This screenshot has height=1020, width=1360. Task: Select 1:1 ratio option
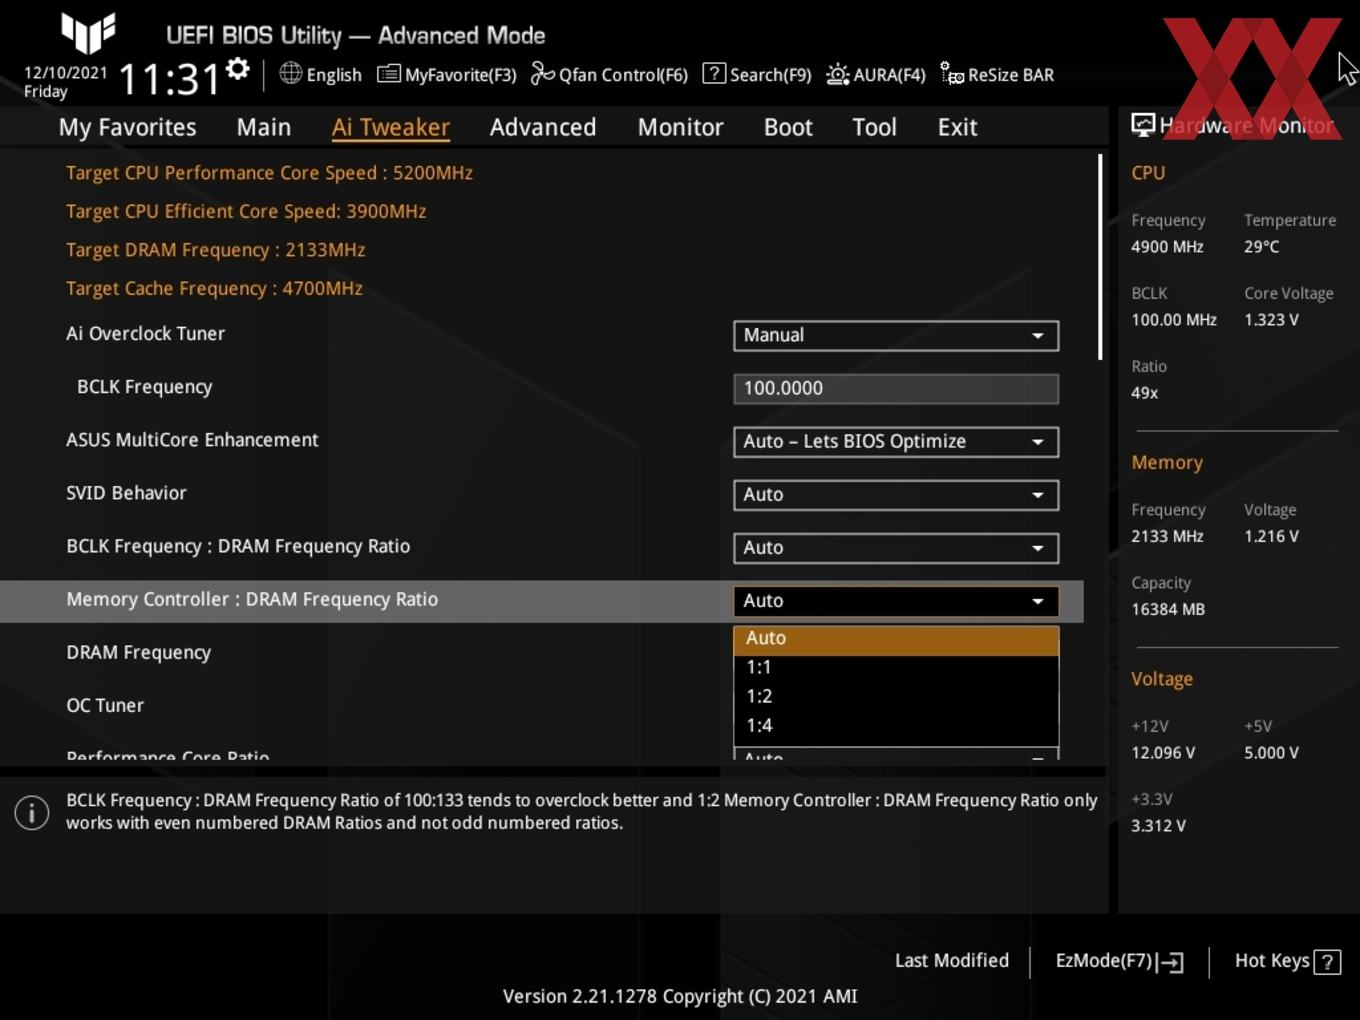pos(896,667)
